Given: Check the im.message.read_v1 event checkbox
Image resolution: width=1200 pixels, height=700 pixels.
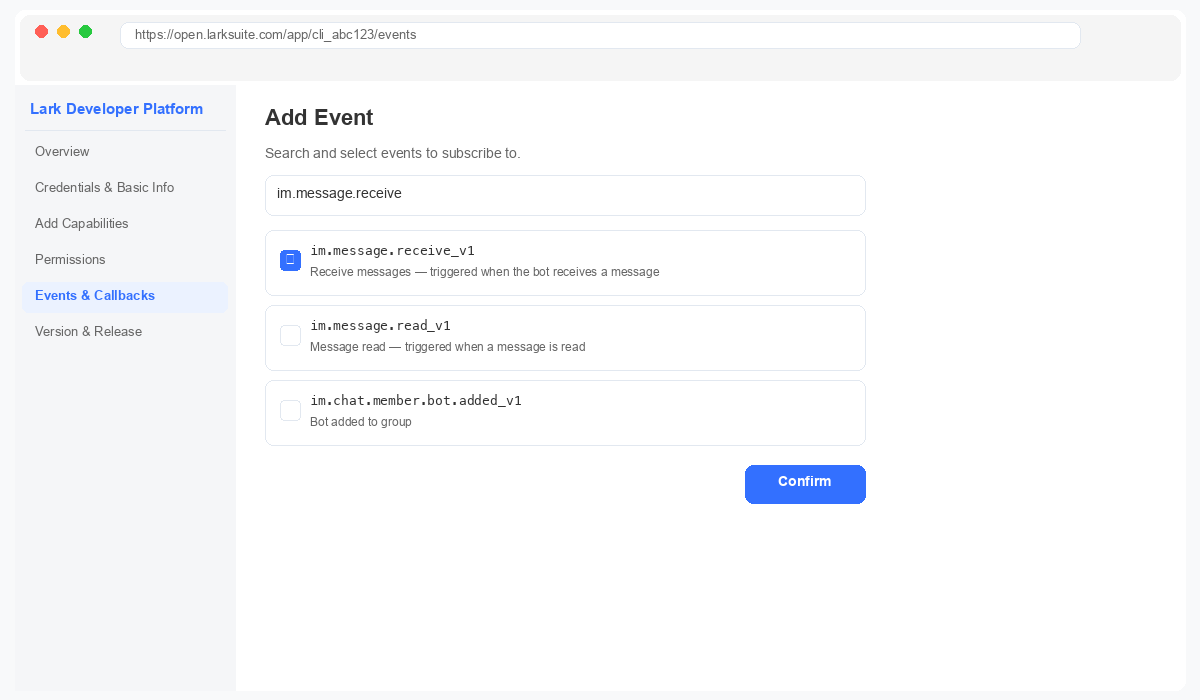Looking at the screenshot, I should [x=290, y=335].
